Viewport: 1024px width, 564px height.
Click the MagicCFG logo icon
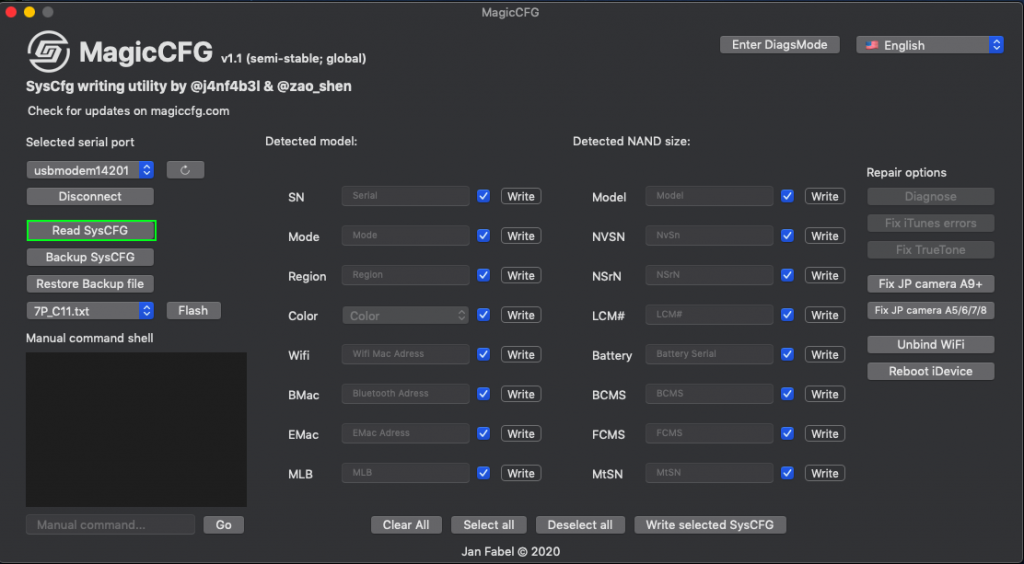coord(48,52)
